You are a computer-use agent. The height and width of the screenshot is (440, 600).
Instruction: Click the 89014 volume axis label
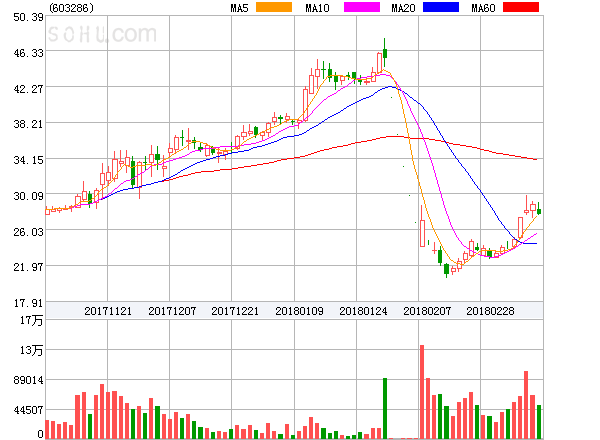pyautogui.click(x=28, y=380)
